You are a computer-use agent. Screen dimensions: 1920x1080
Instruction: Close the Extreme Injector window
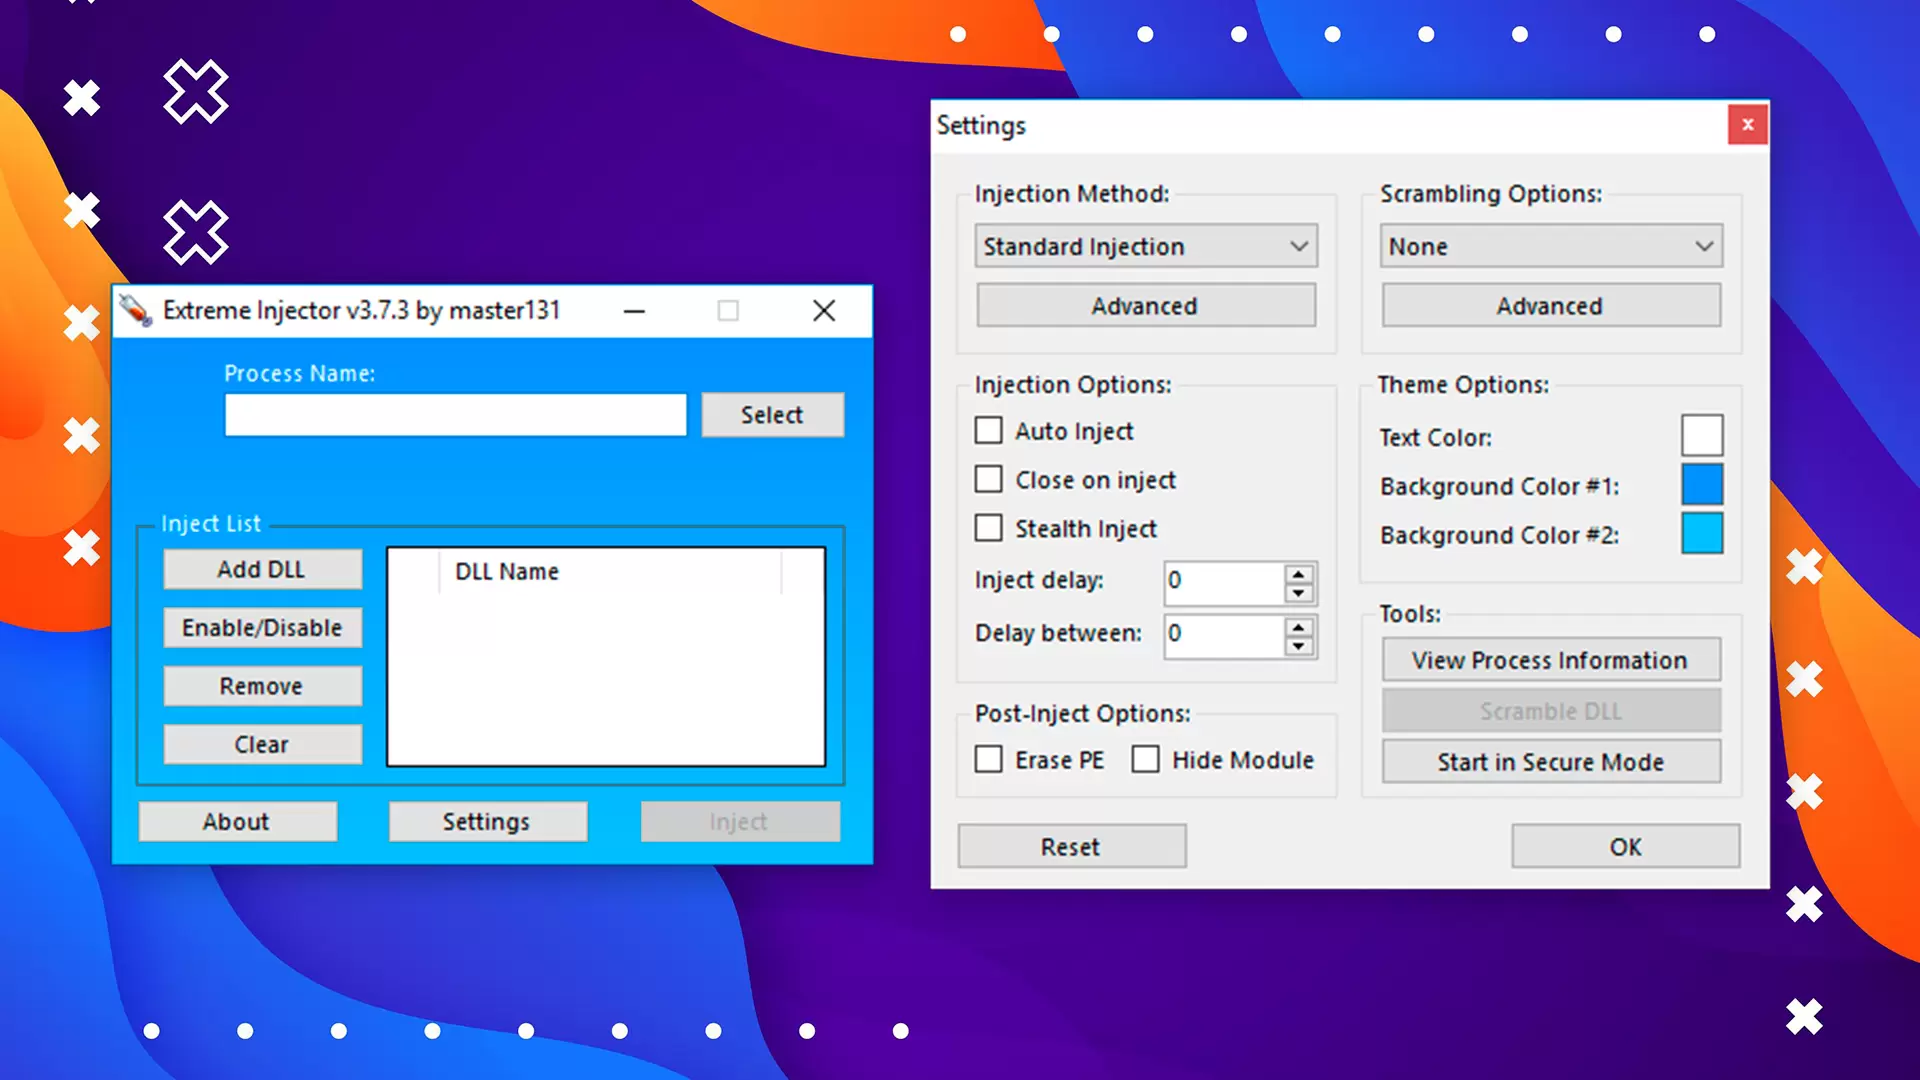824,311
